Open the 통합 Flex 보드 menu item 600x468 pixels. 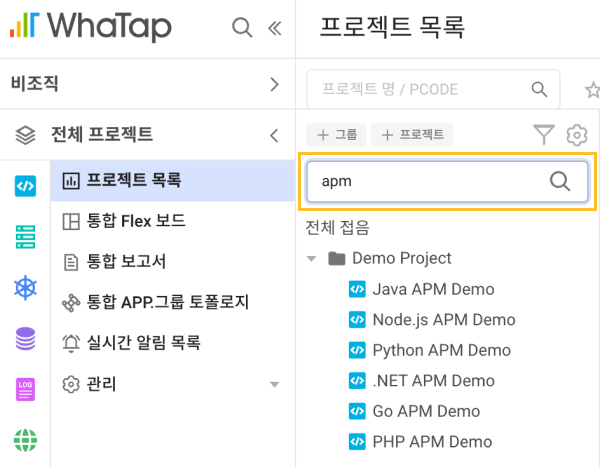(x=173, y=221)
